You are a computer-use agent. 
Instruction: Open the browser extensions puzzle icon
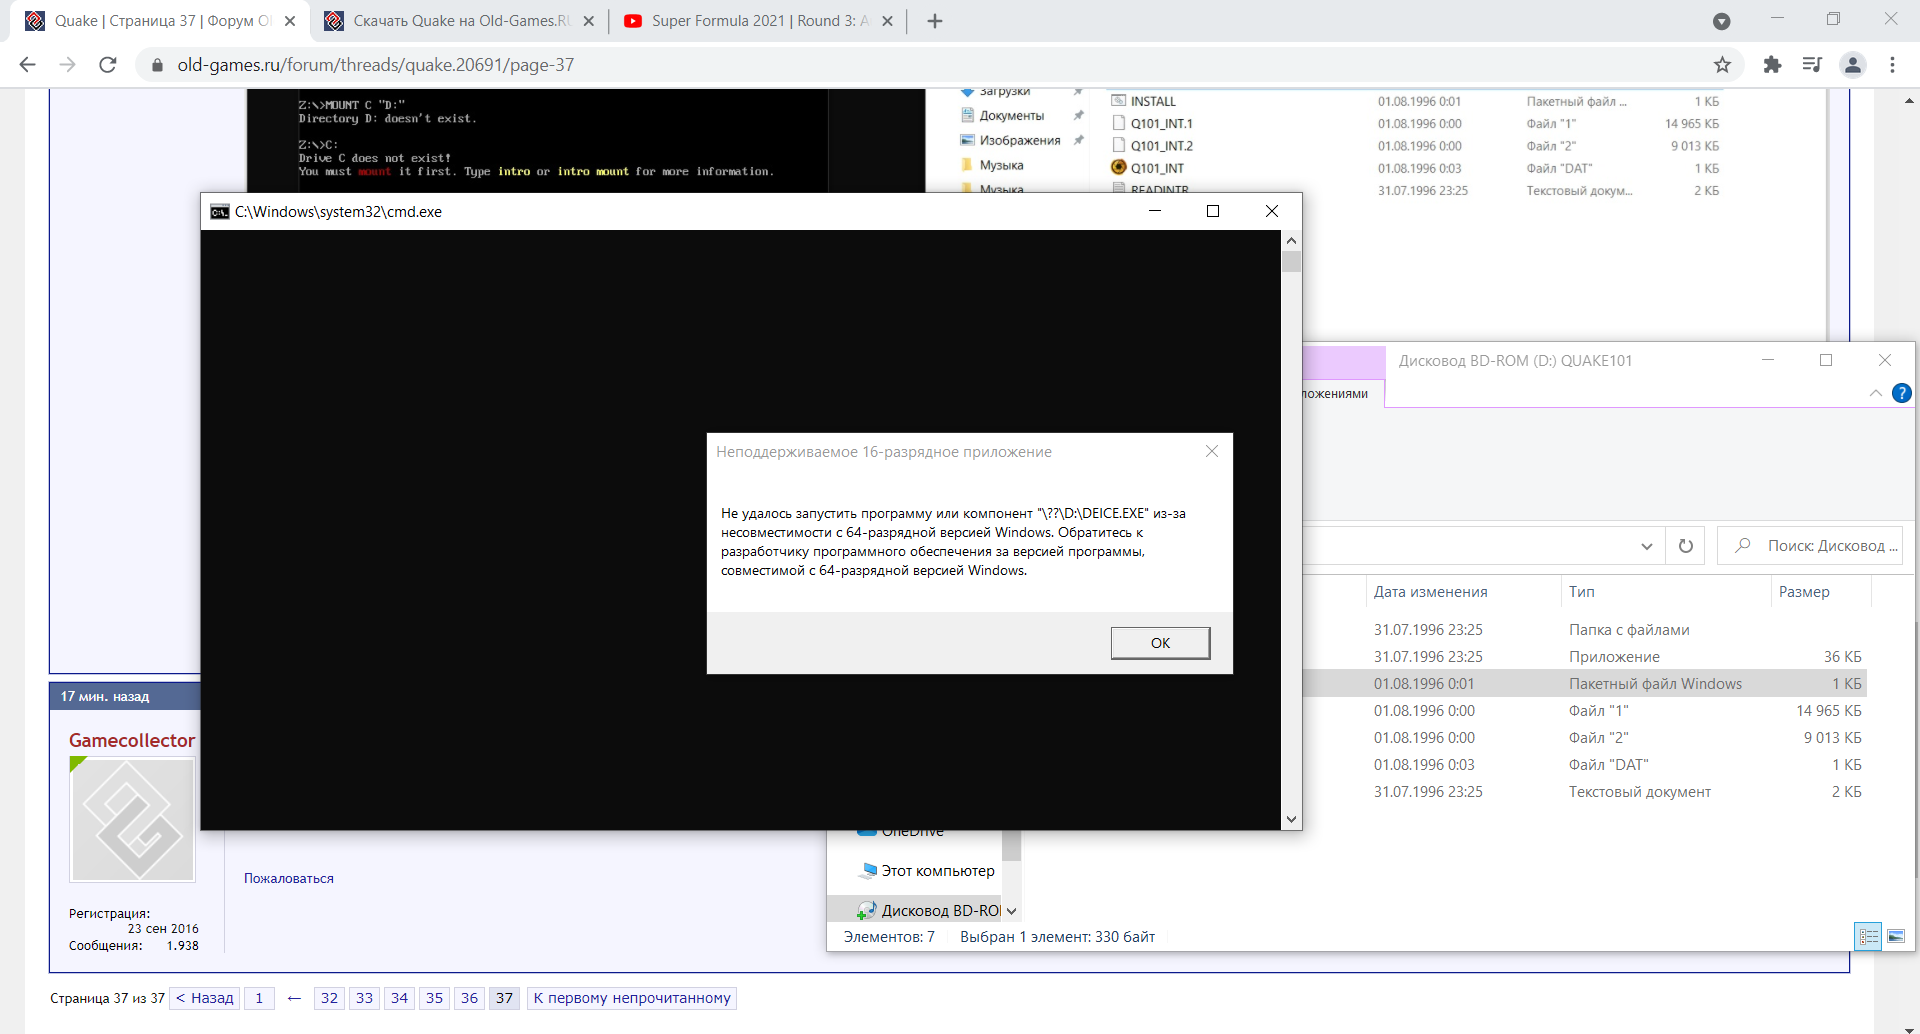pos(1772,65)
